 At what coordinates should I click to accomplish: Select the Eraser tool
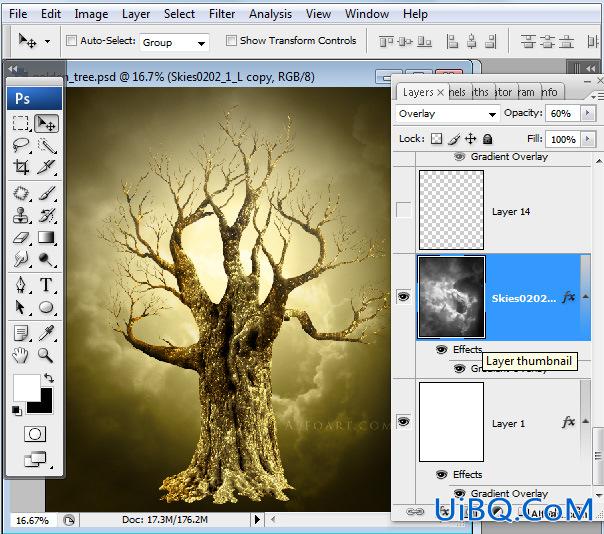pyautogui.click(x=20, y=238)
